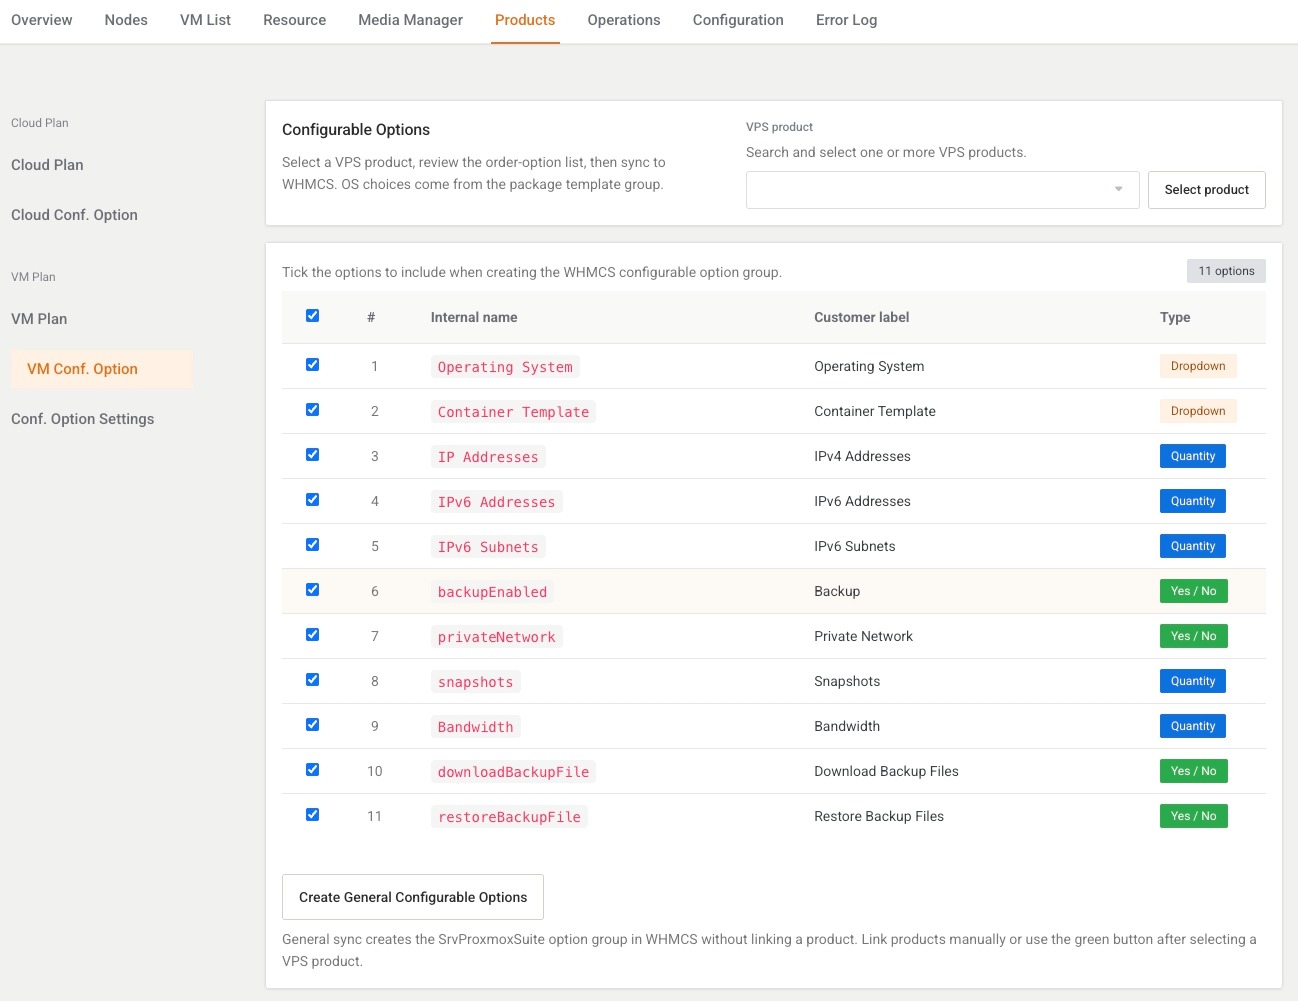
Task: Toggle the select-all checkbox in table header
Action: (x=312, y=316)
